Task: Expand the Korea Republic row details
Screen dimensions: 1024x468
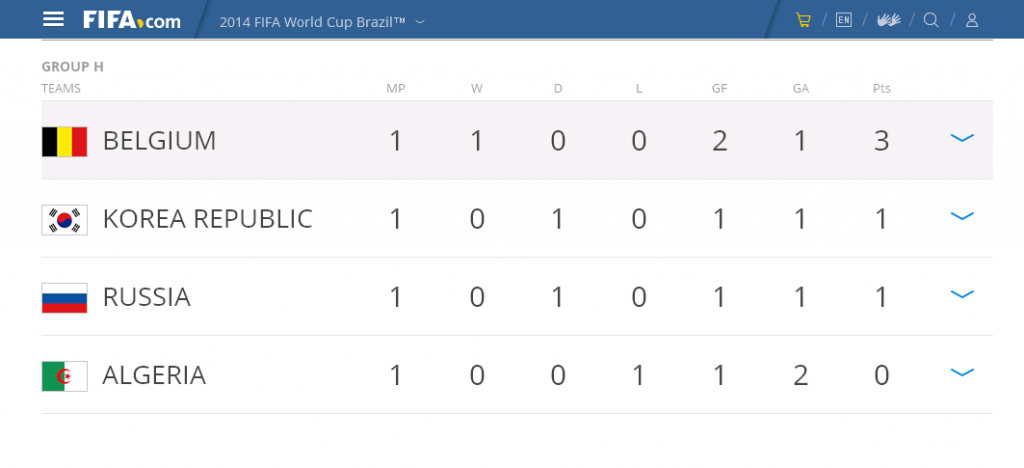Action: pos(962,216)
